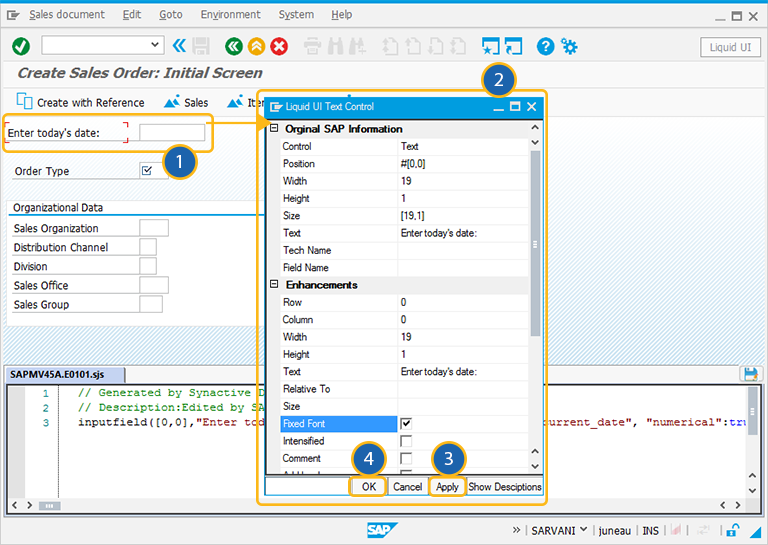Toggle the Fixed Font checkbox

406,424
